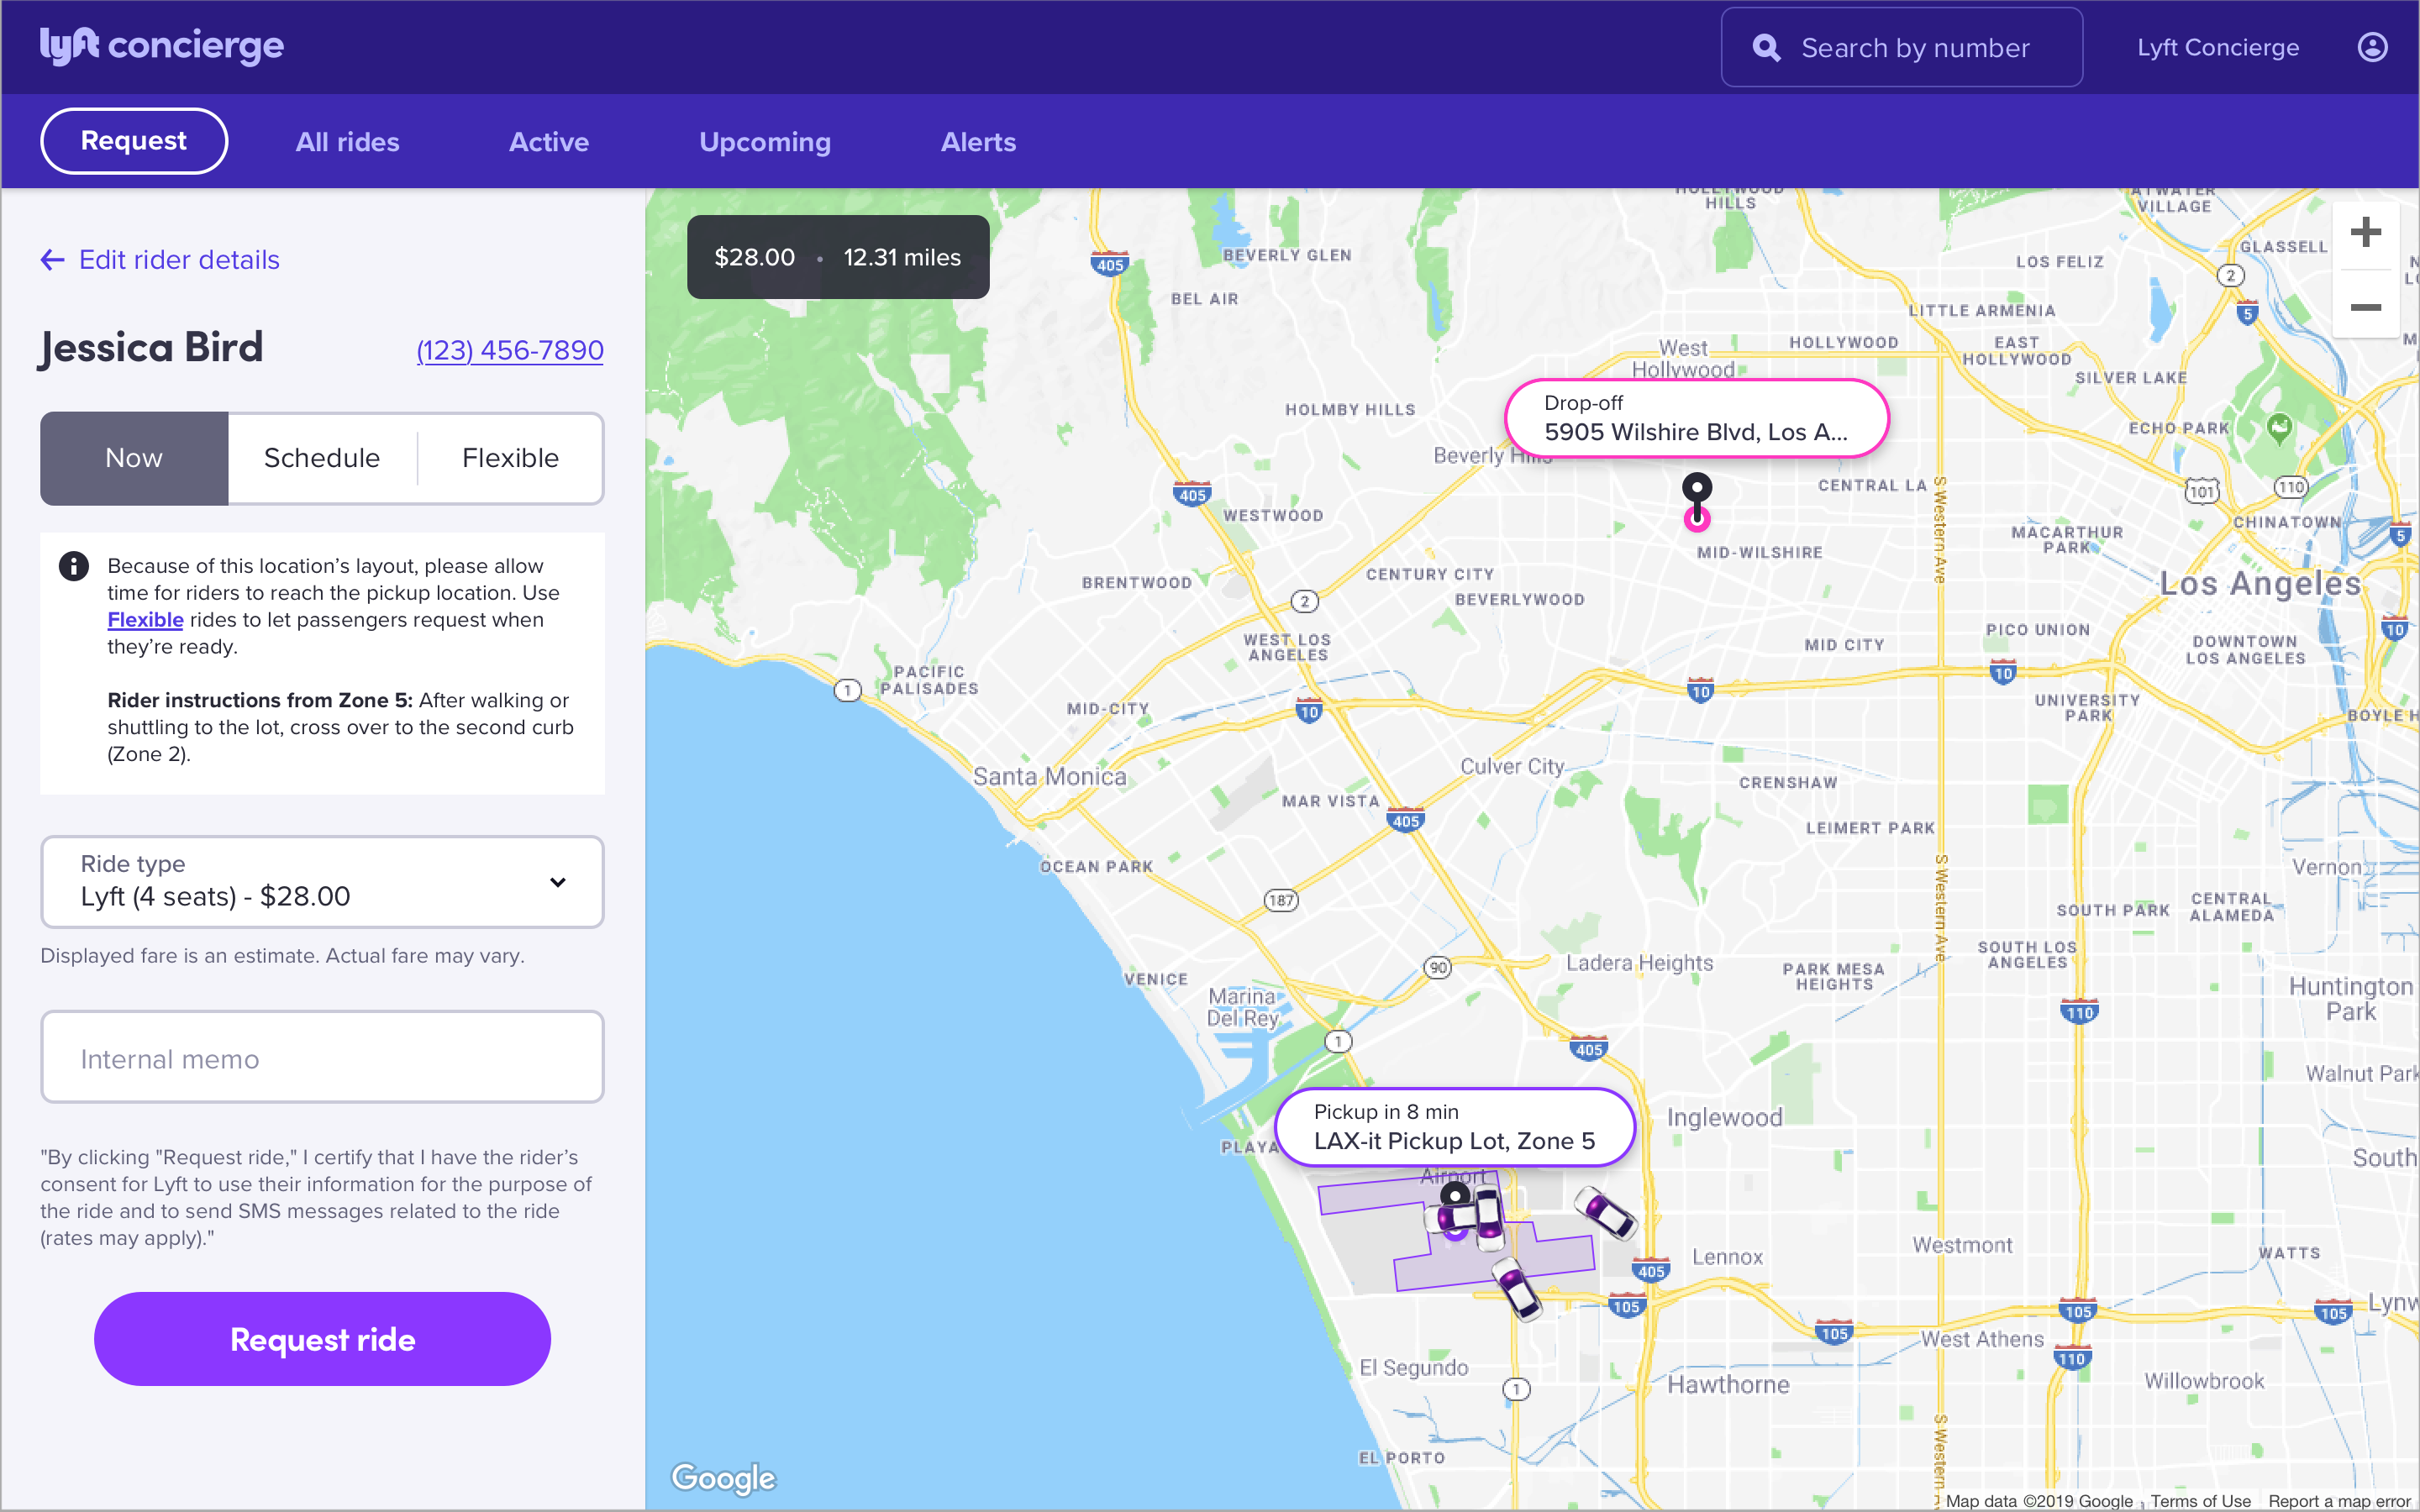Enable the Flexible ride option

pos(510,458)
